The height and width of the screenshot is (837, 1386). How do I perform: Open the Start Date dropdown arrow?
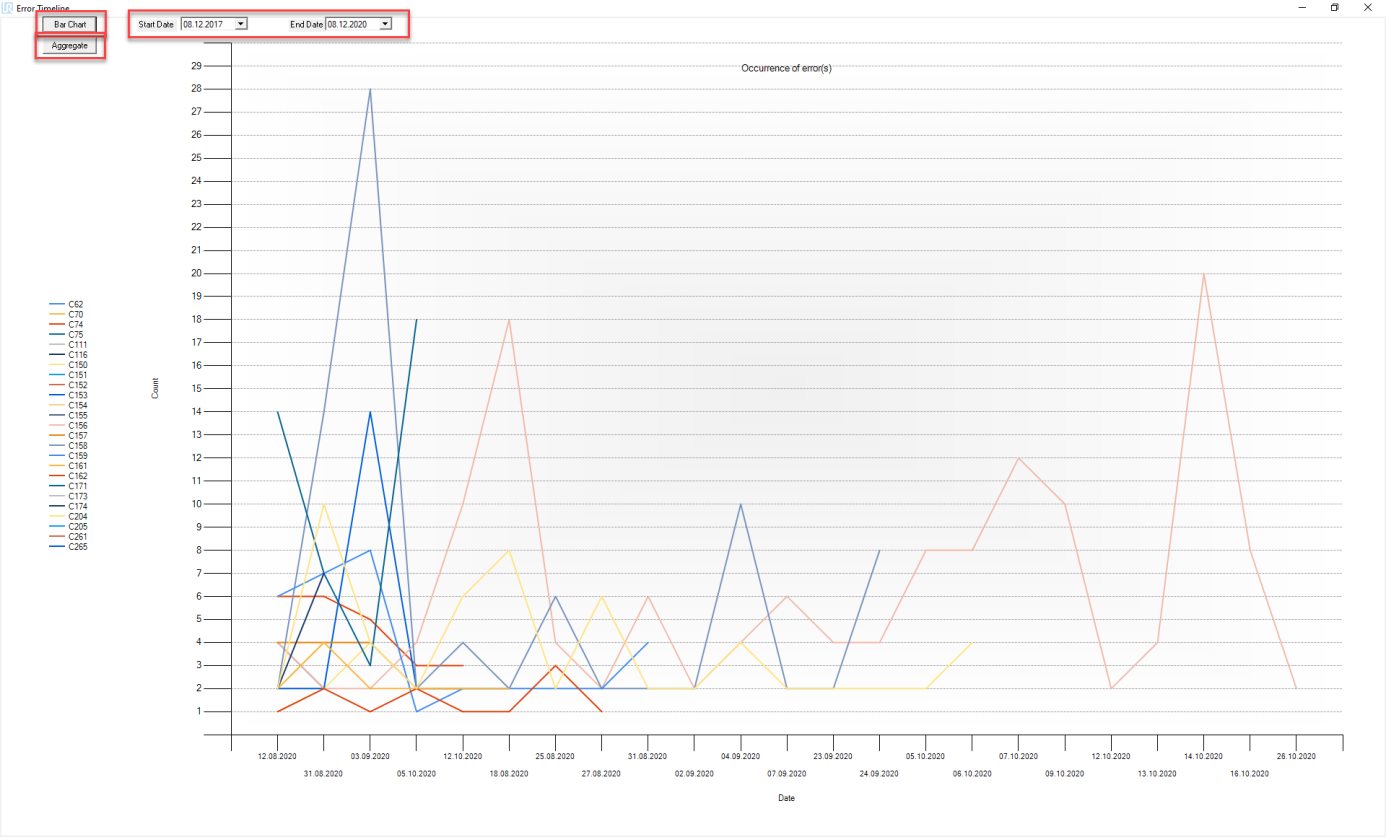tap(240, 24)
